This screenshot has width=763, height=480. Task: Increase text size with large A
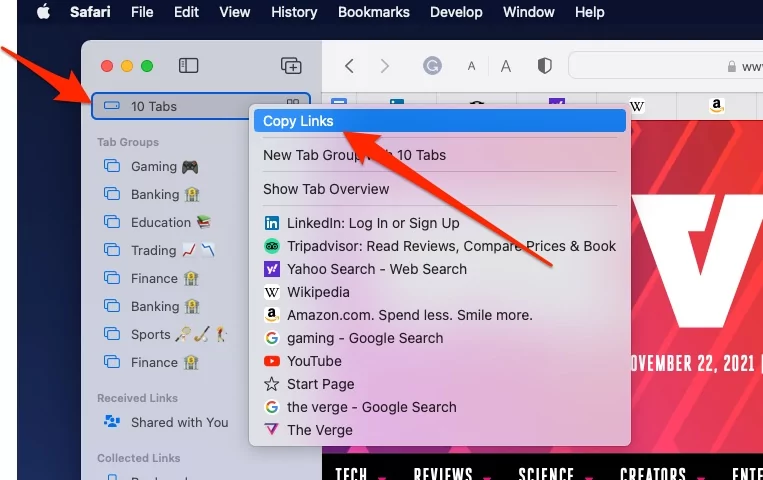pos(506,66)
